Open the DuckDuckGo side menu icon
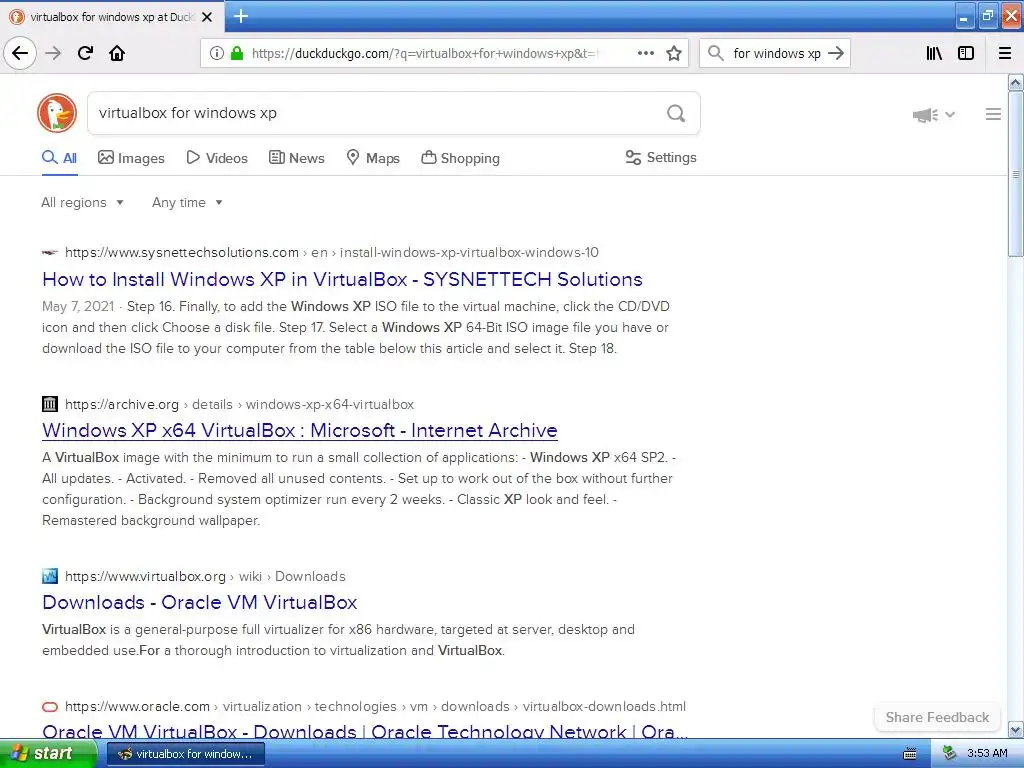The height and width of the screenshot is (768, 1024). click(x=993, y=114)
